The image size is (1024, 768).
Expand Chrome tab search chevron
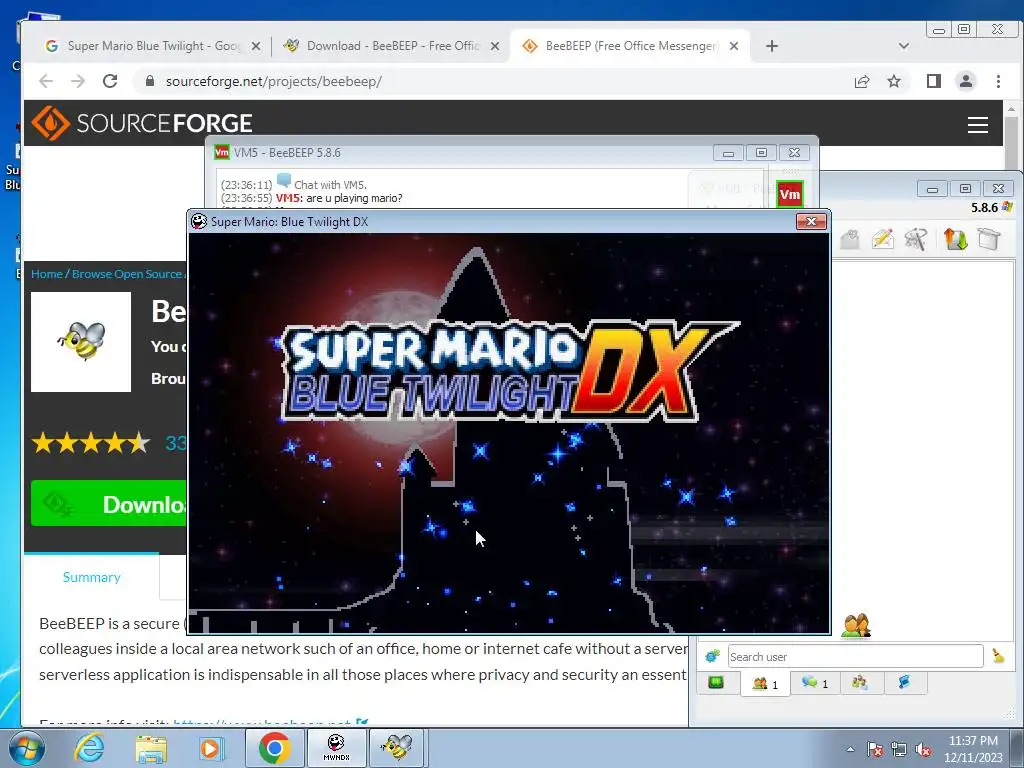tap(904, 46)
